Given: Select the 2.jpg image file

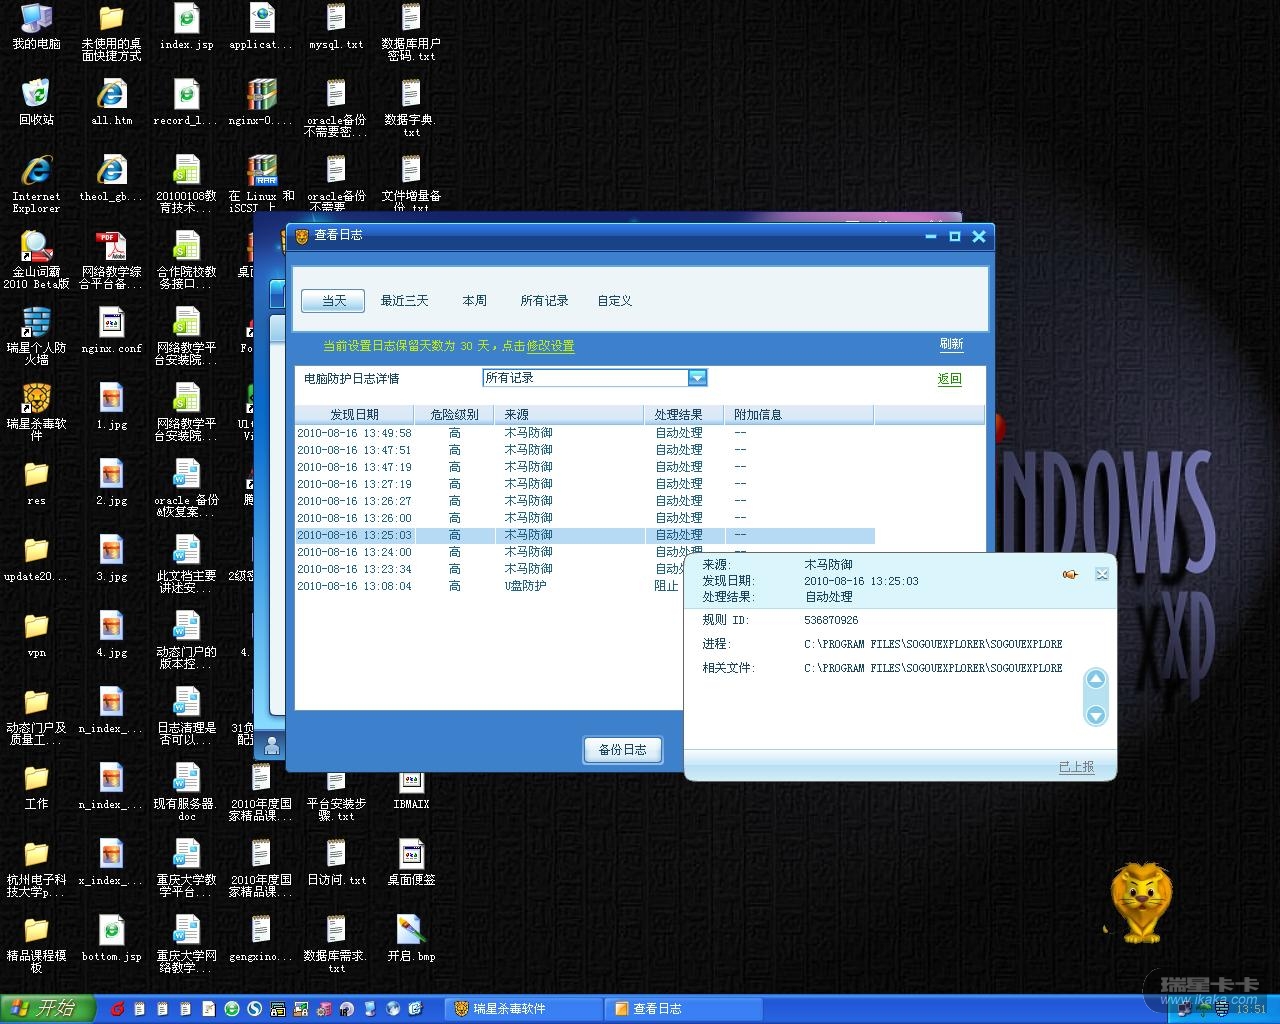Looking at the screenshot, I should tap(112, 483).
